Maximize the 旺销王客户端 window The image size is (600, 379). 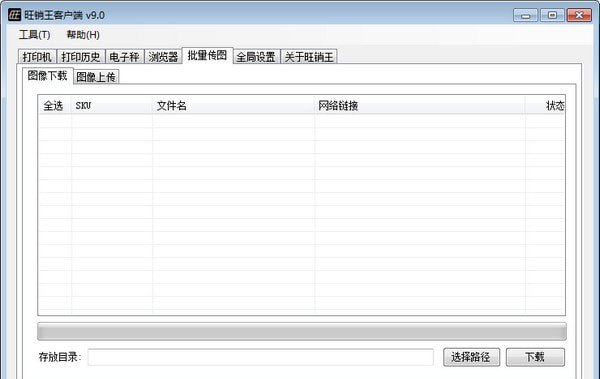(x=552, y=15)
